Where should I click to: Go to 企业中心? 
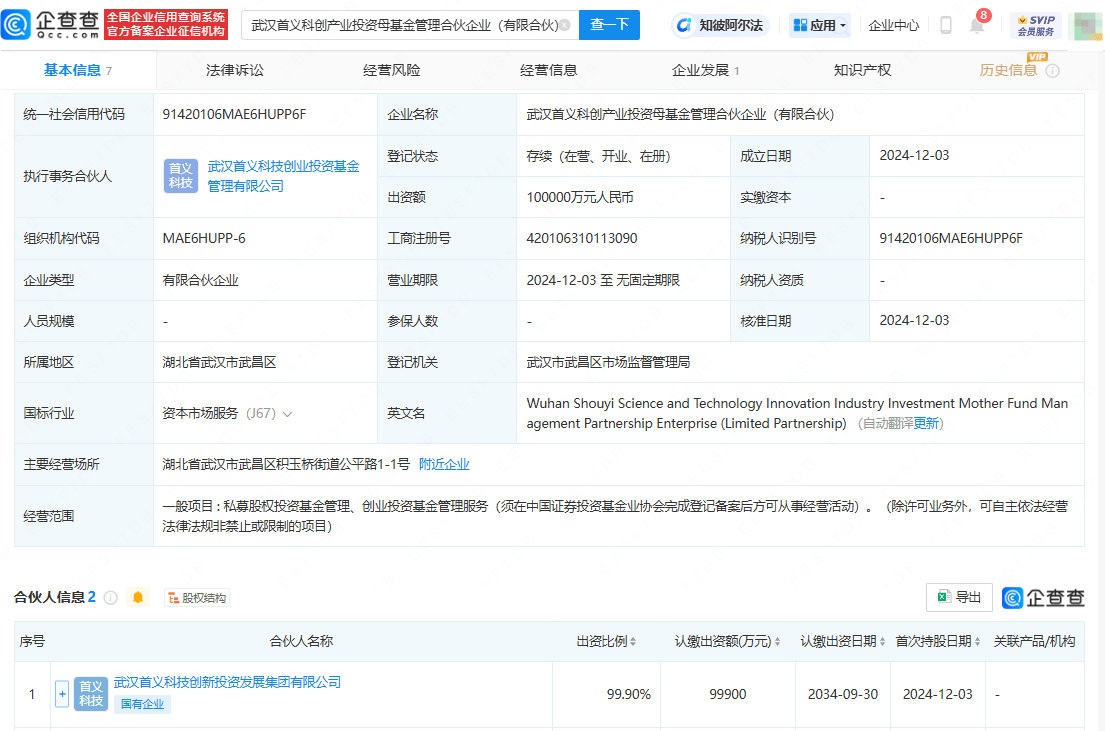point(894,25)
